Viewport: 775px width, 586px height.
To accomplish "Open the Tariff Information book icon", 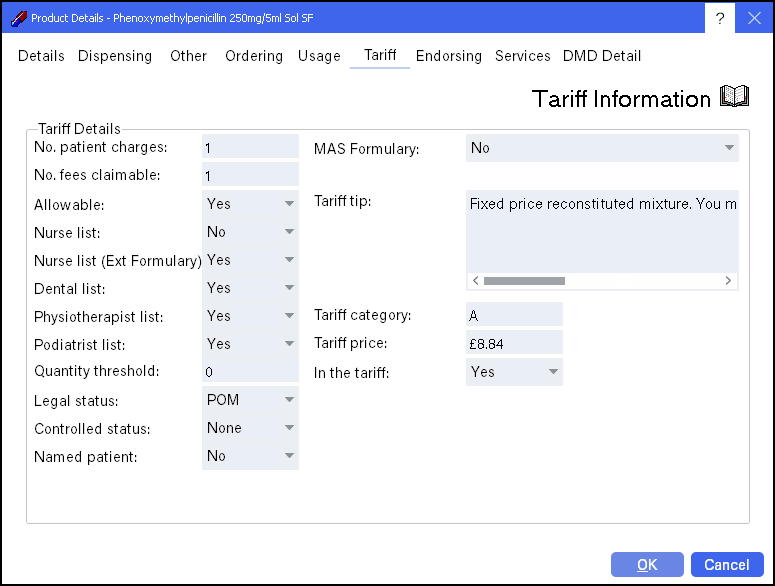I will click(734, 96).
